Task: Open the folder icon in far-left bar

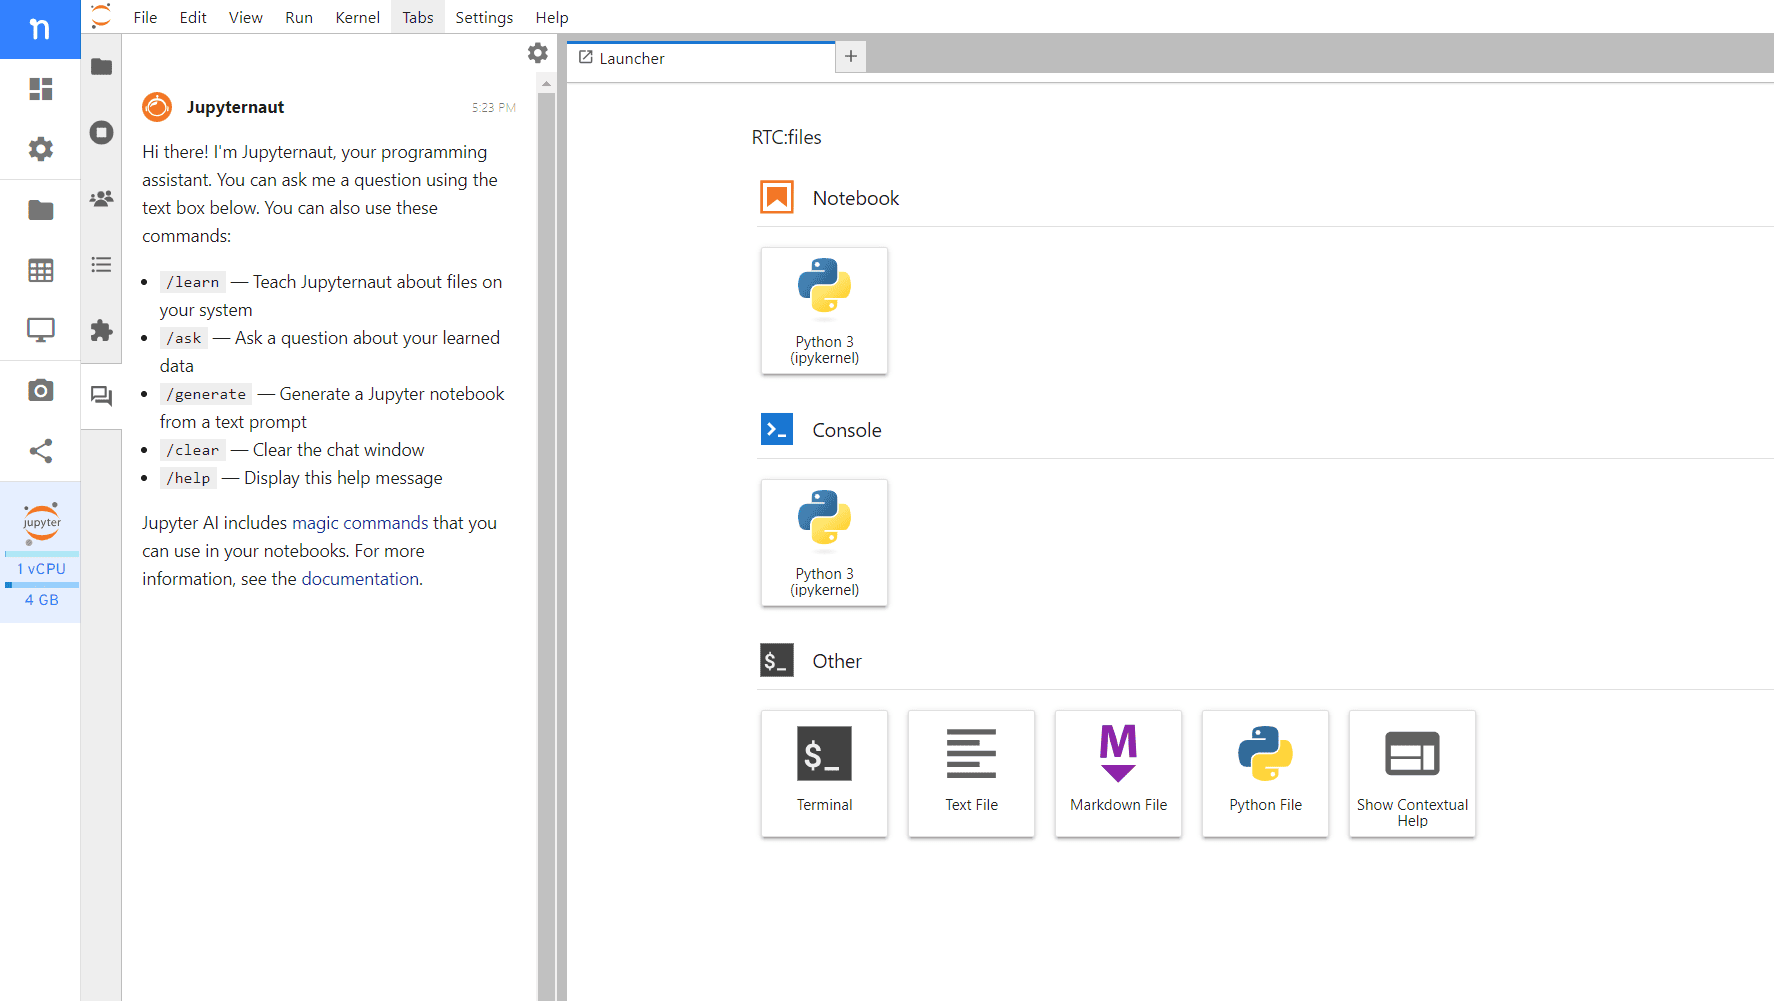Action: (41, 210)
